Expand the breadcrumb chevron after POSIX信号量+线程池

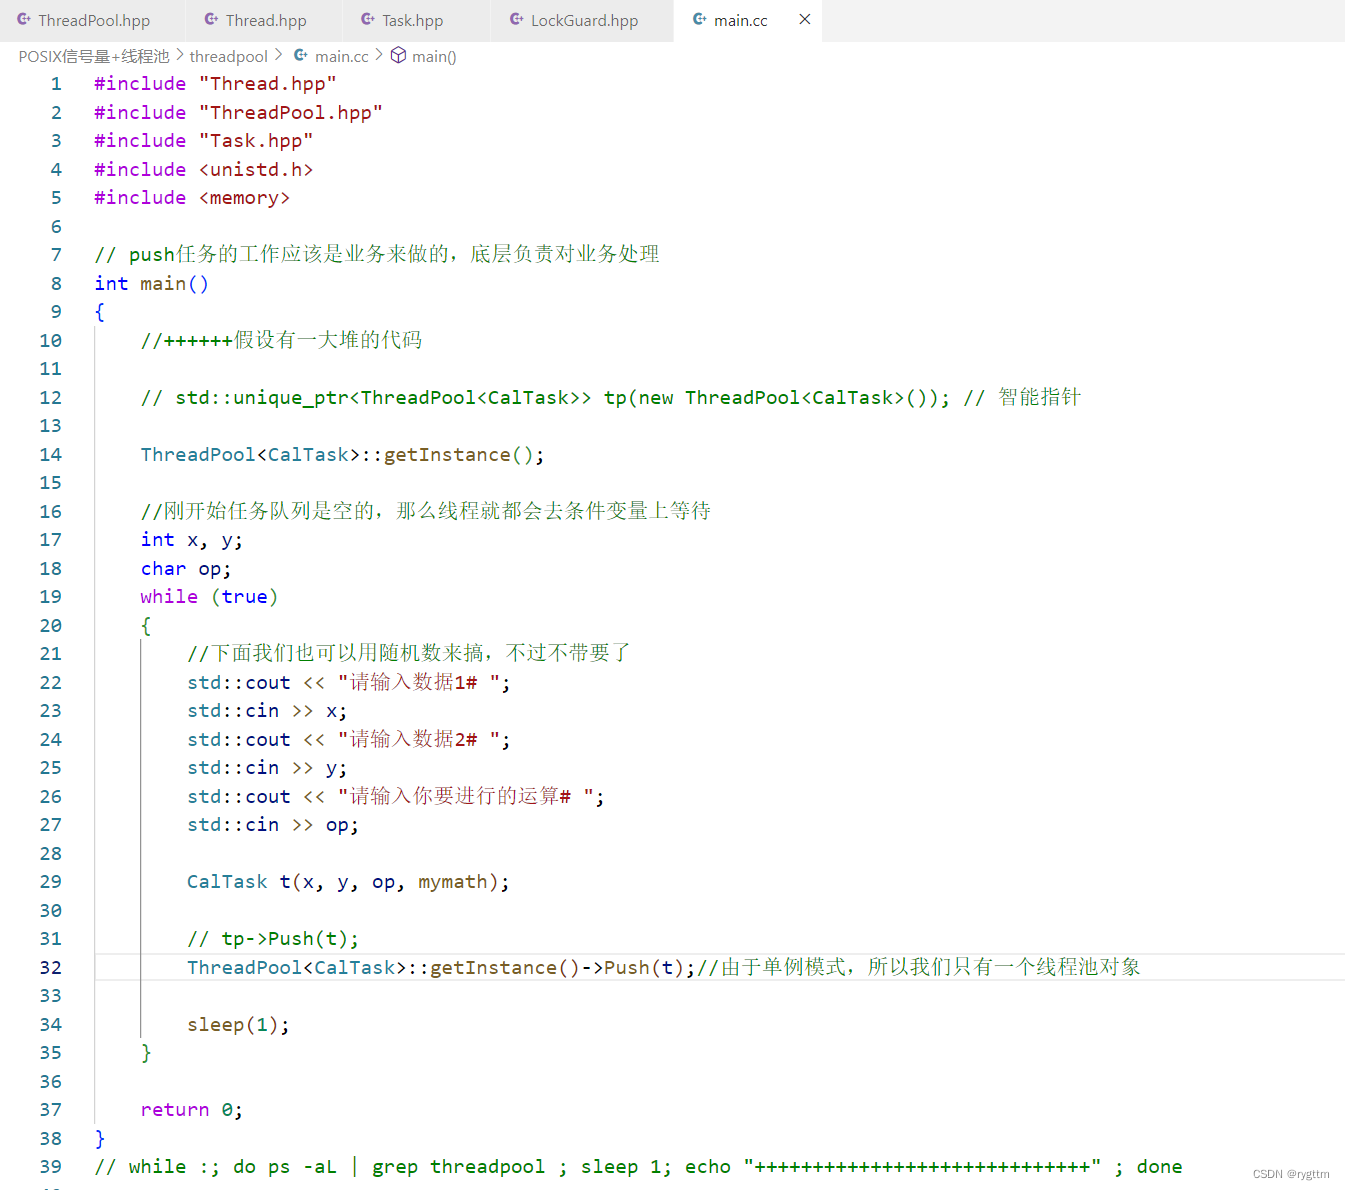[180, 56]
